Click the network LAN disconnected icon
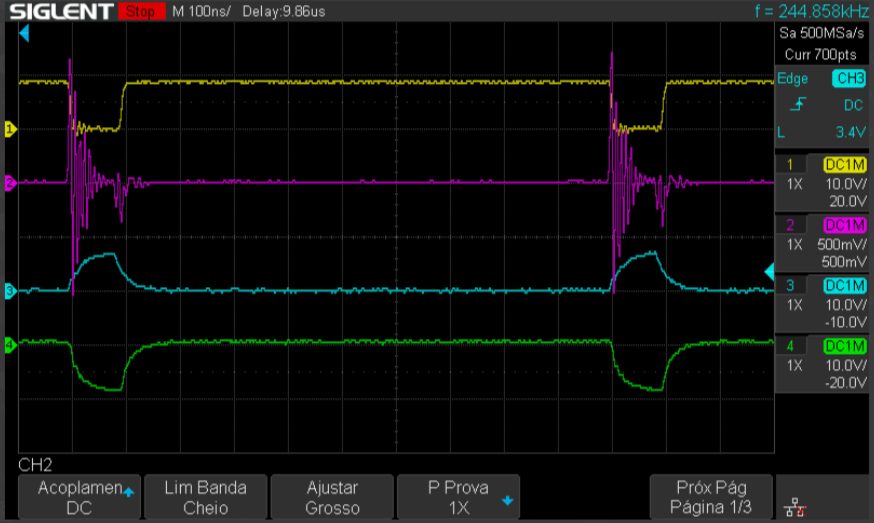The width and height of the screenshot is (874, 523). 794,507
